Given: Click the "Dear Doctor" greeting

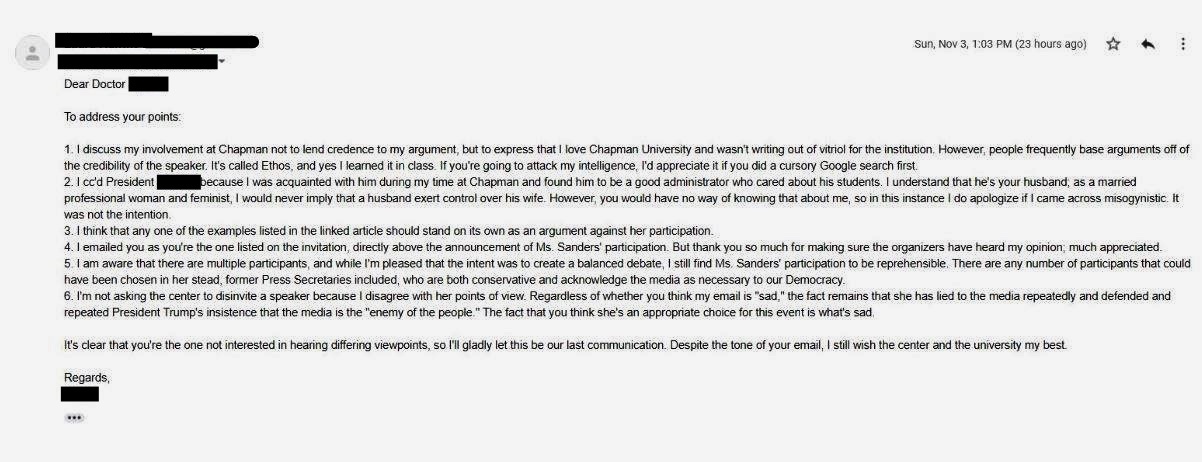Looking at the screenshot, I should point(95,84).
